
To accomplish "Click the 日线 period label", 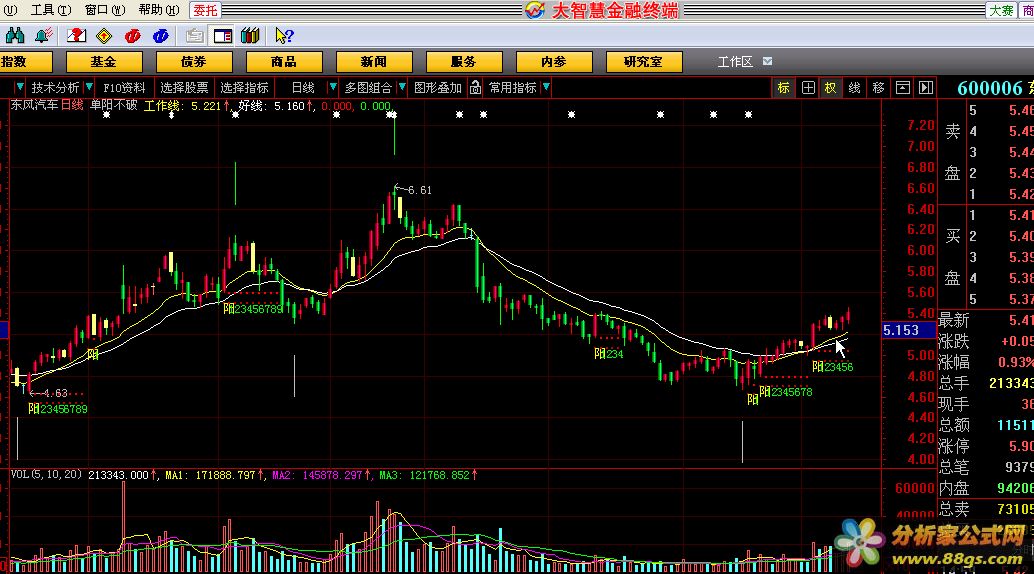I will click(303, 87).
